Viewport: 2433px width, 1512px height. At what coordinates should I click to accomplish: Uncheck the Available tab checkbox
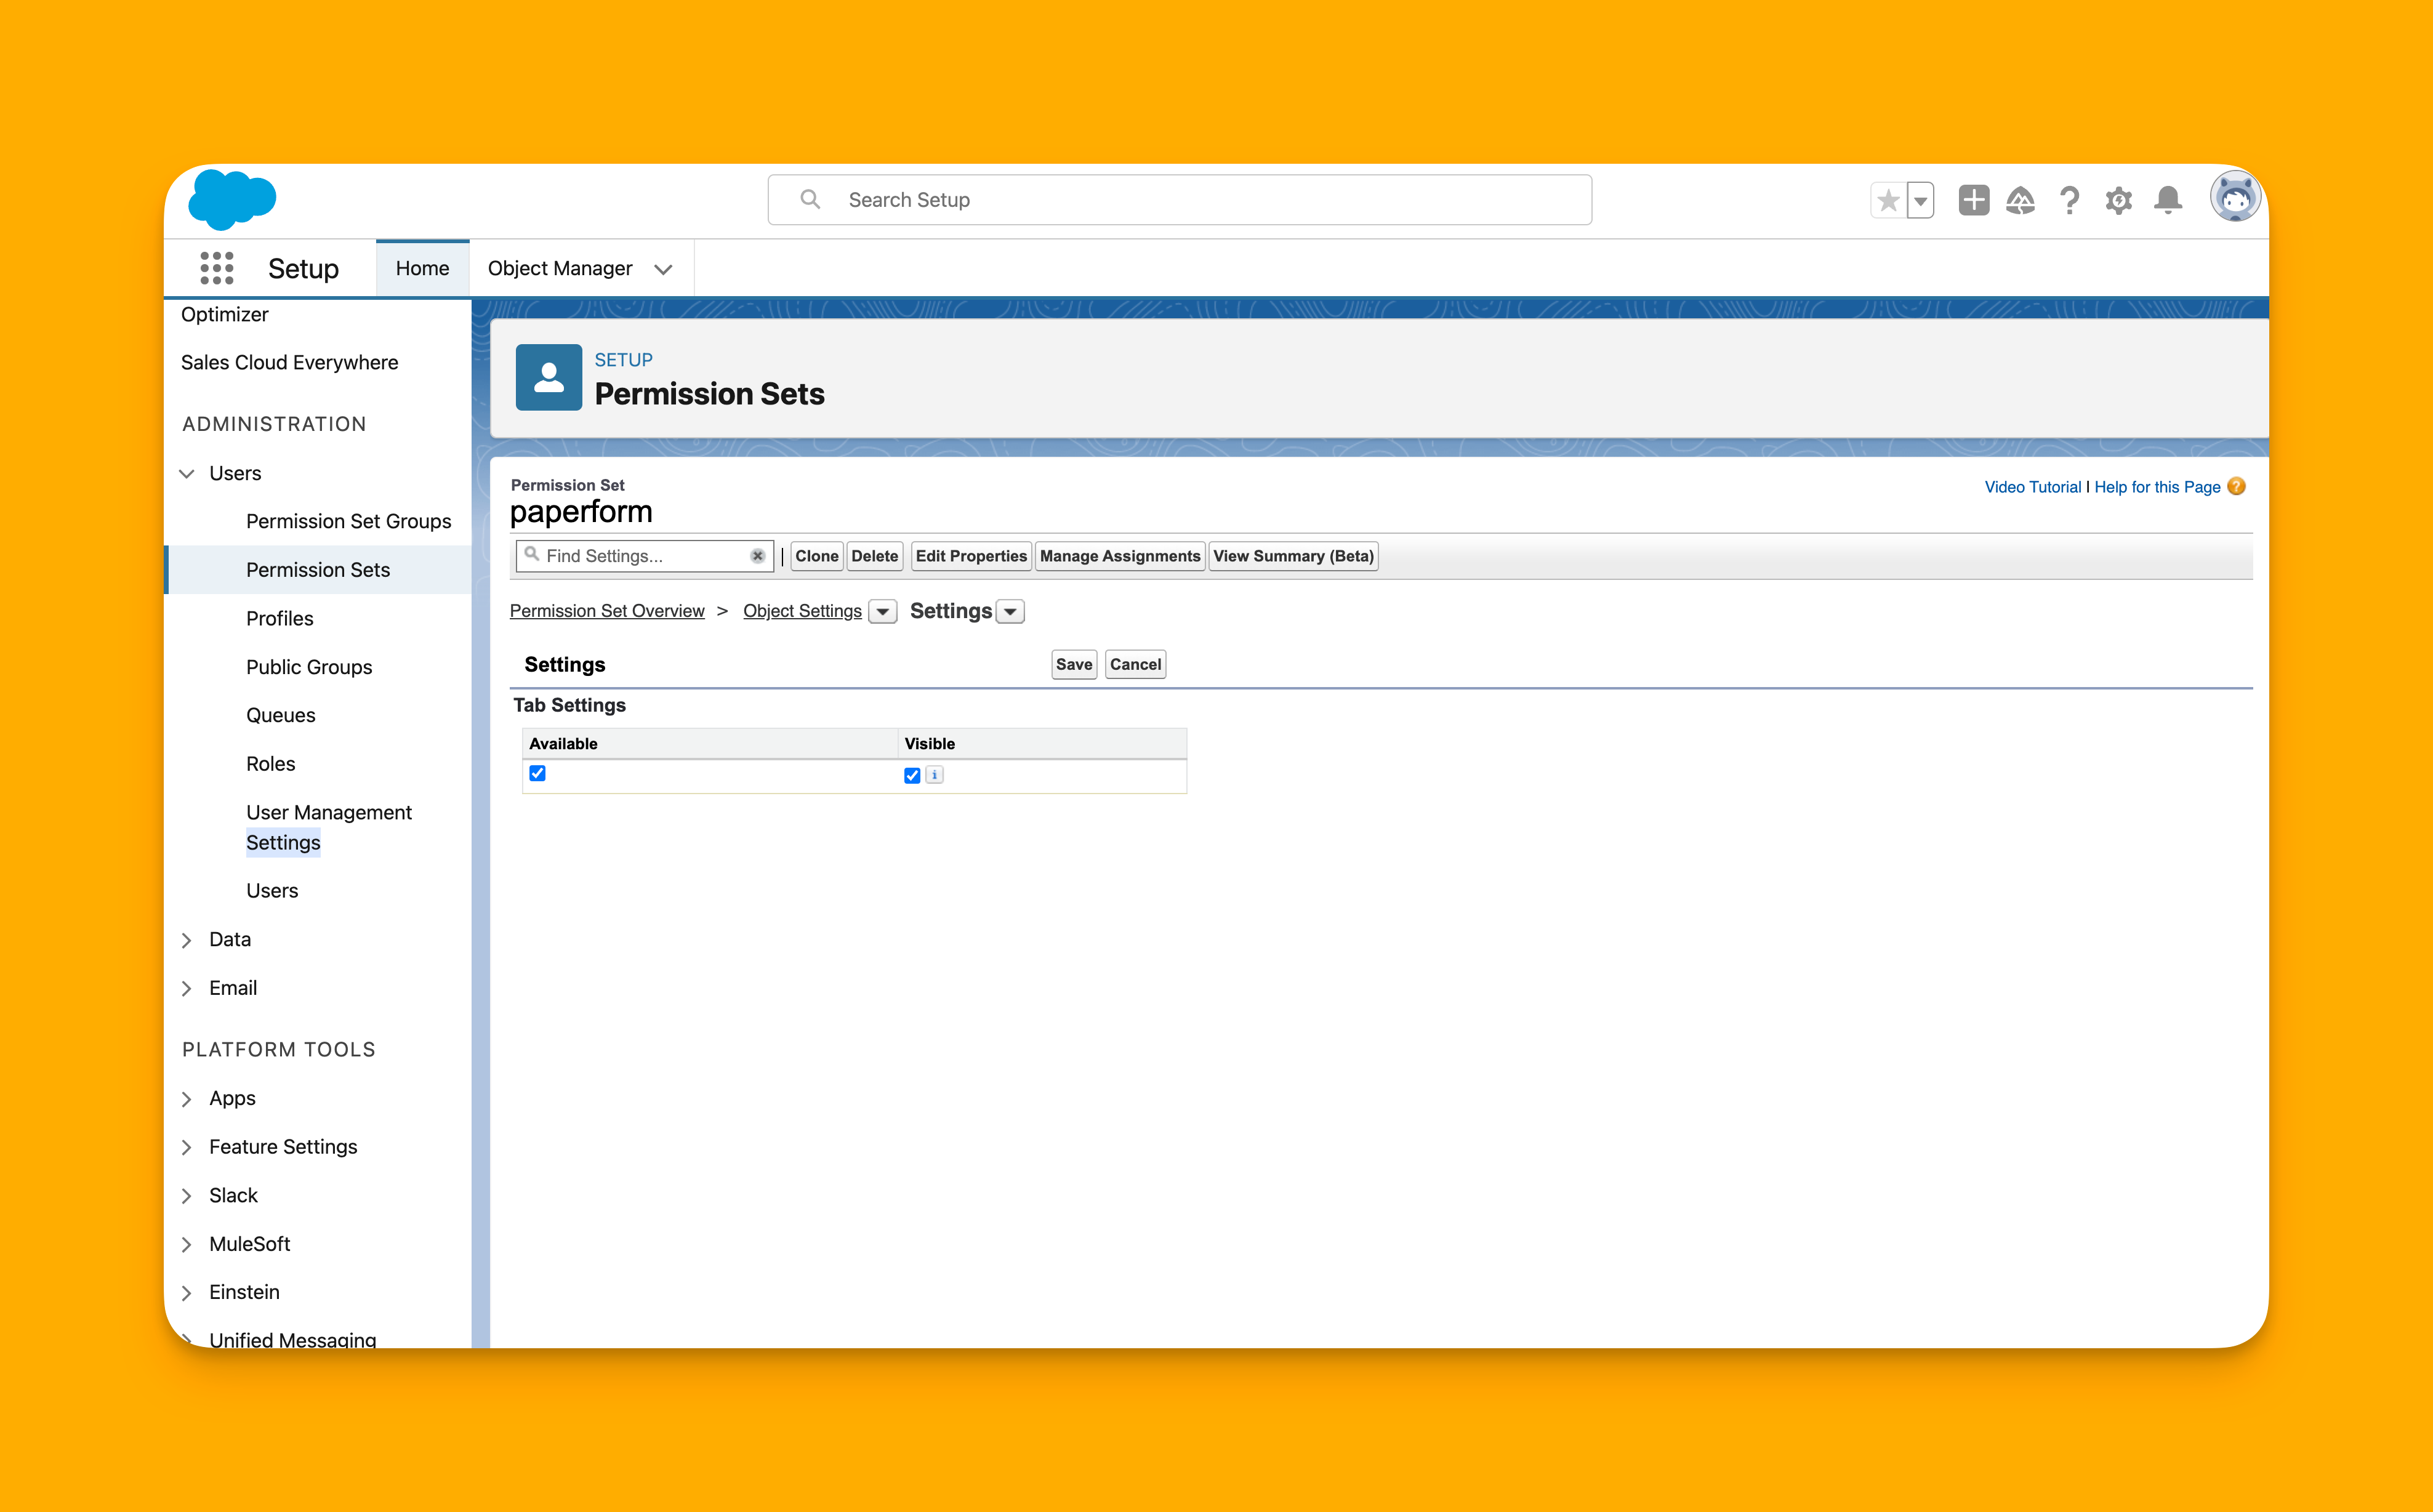(x=538, y=773)
